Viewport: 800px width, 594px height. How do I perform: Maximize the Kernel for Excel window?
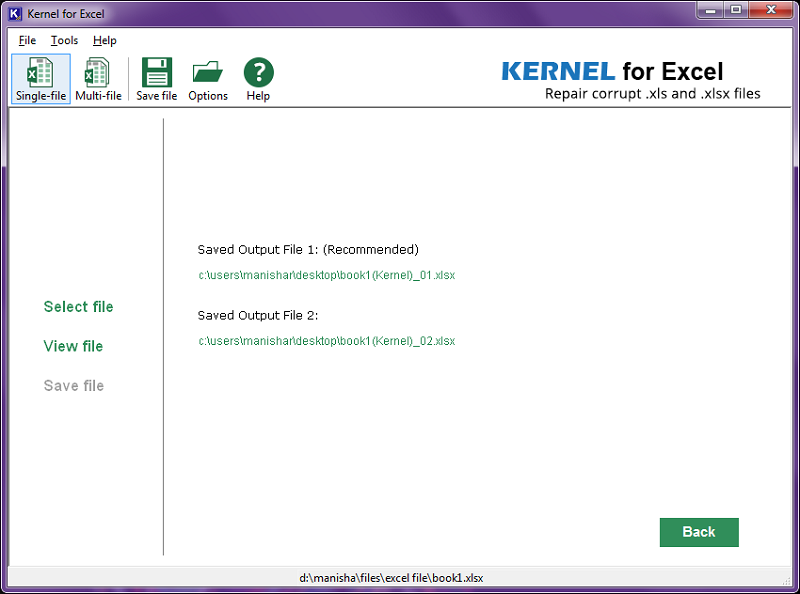tap(736, 10)
